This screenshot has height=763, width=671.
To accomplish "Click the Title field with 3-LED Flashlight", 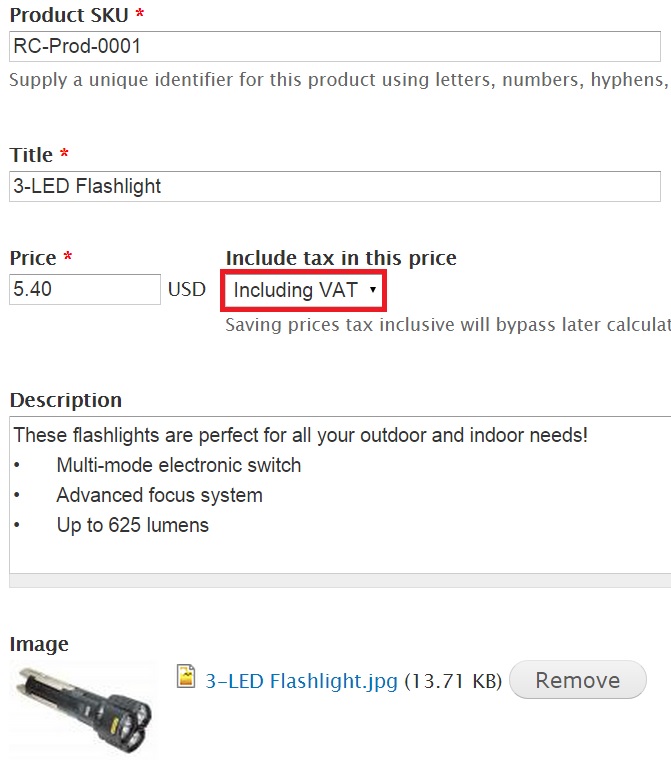I will [x=335, y=186].
